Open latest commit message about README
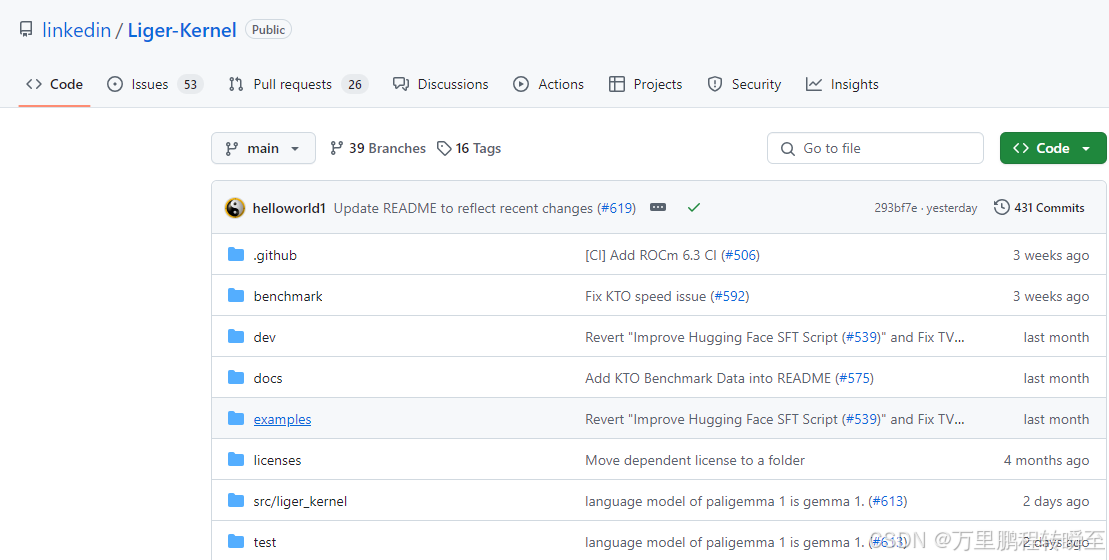The height and width of the screenshot is (560, 1109). (x=463, y=209)
